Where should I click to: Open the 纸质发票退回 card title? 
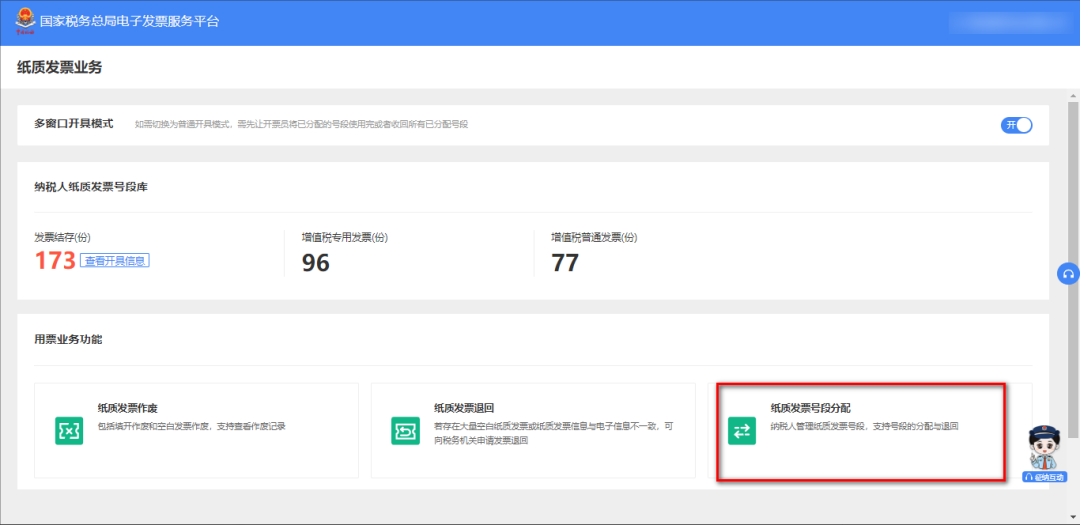tap(464, 408)
